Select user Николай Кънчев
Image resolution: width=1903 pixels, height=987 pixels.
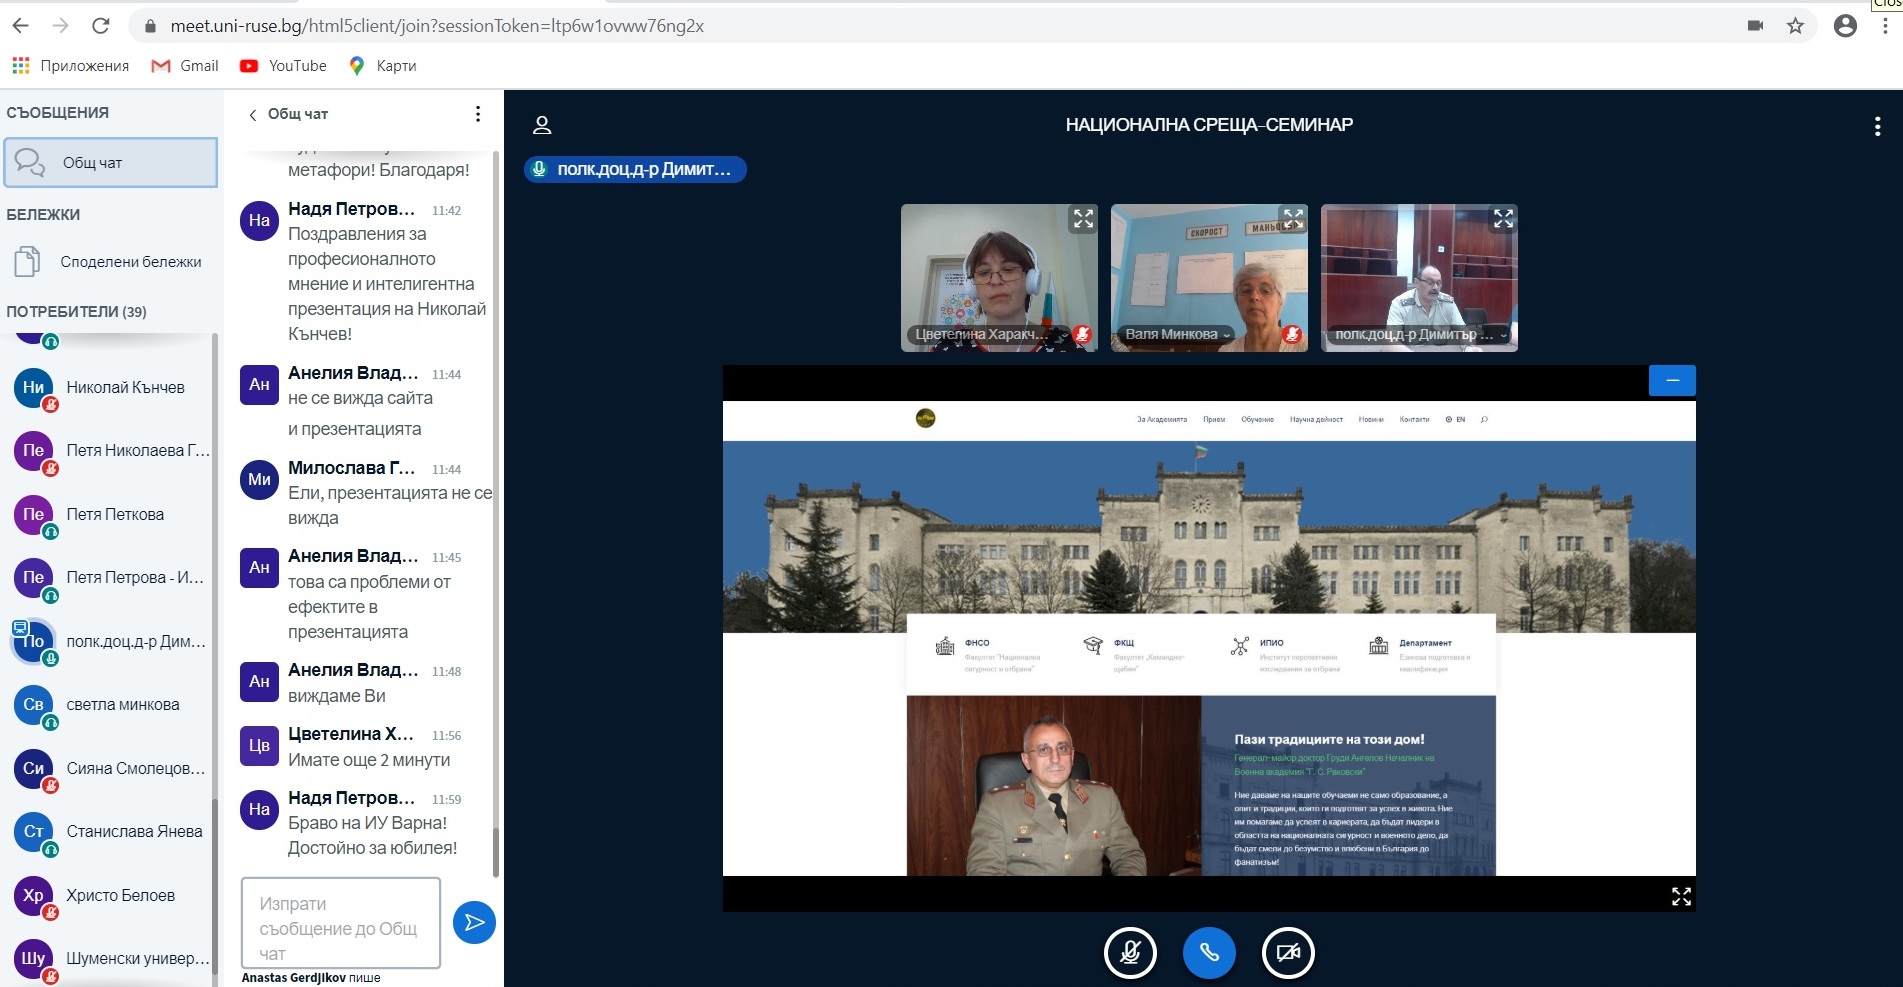(x=110, y=388)
